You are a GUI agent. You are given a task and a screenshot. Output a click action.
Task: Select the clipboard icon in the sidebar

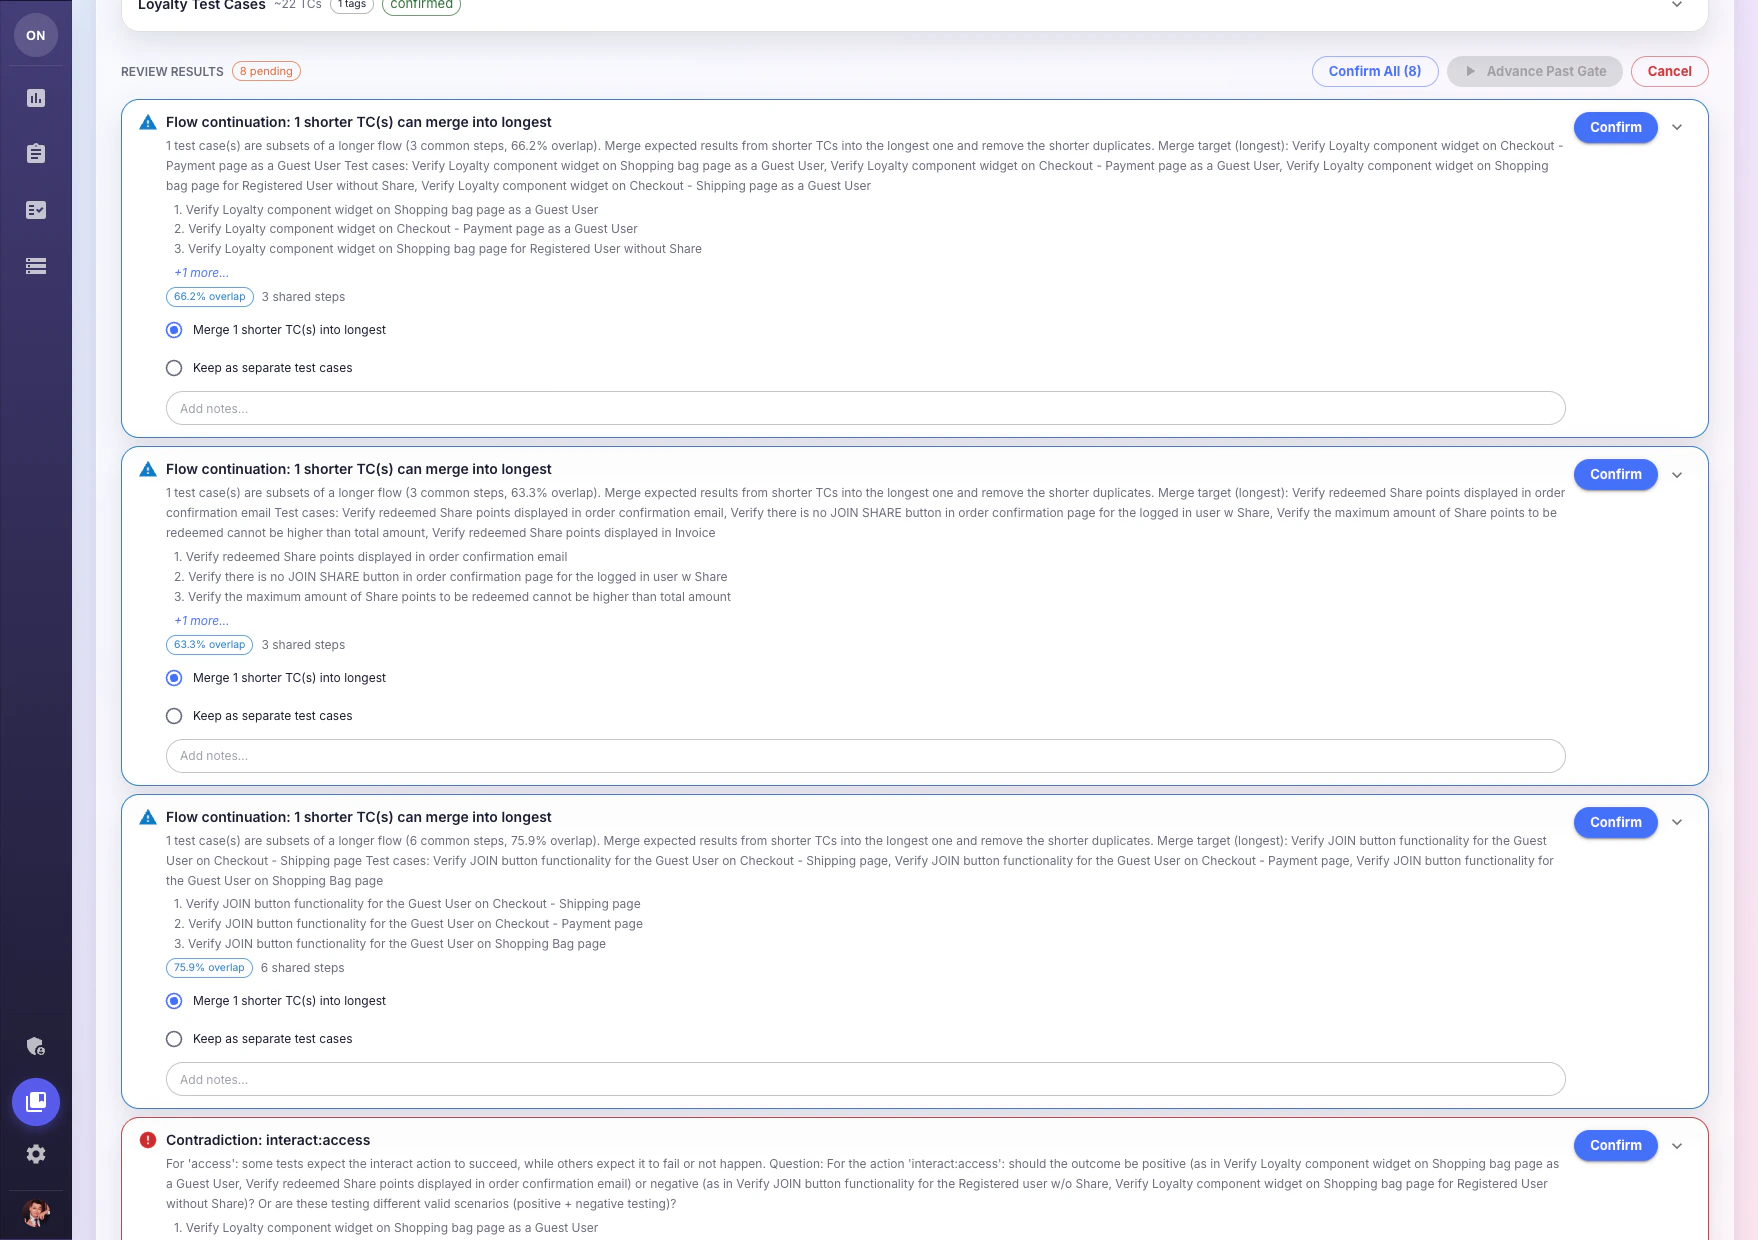pos(36,154)
